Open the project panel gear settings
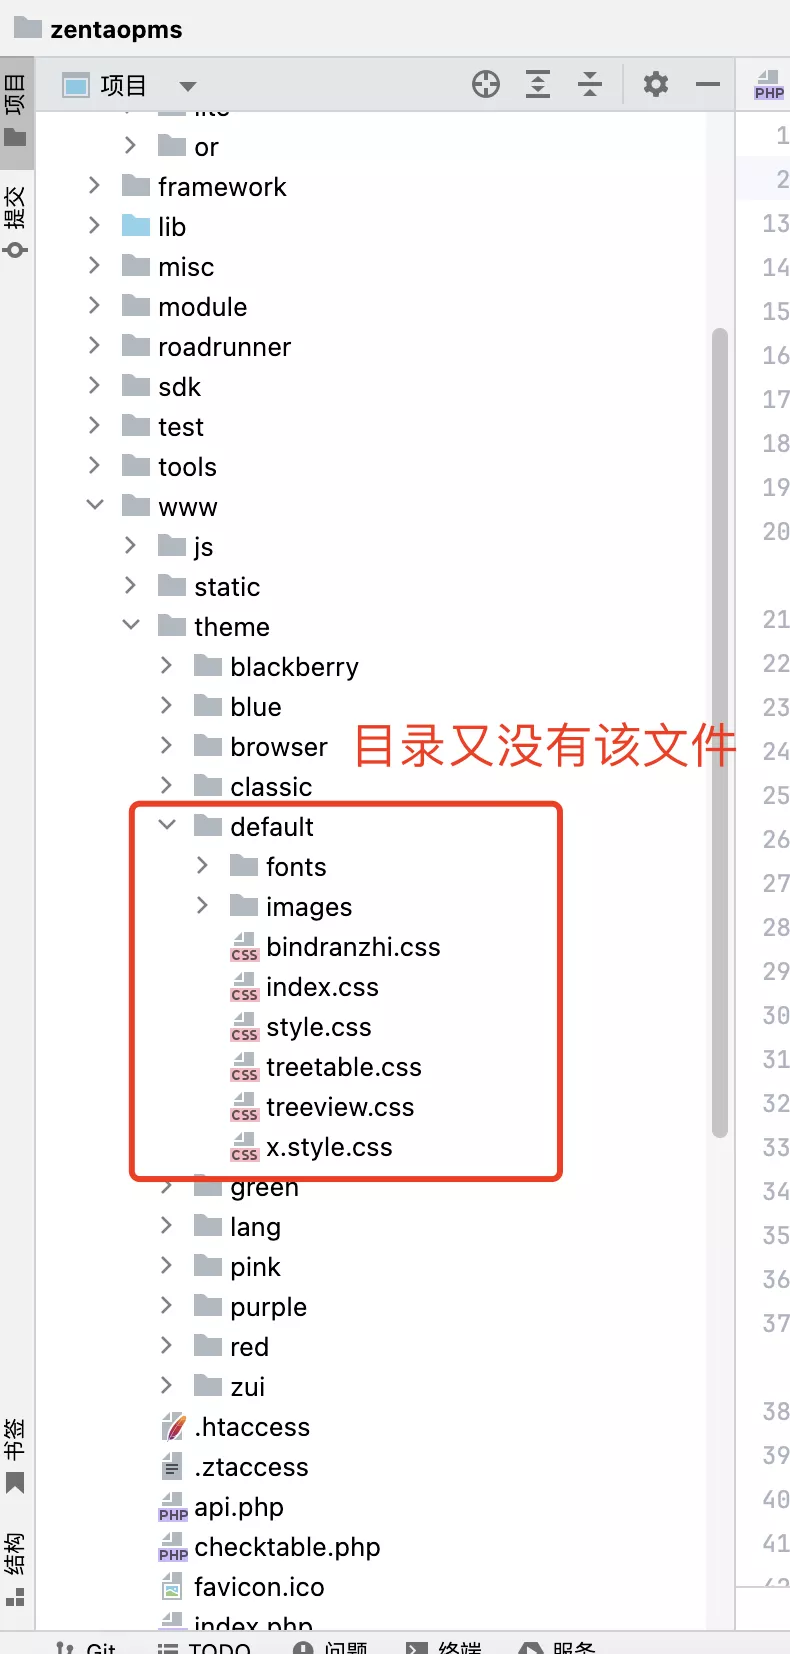Image resolution: width=790 pixels, height=1654 pixels. click(x=656, y=84)
